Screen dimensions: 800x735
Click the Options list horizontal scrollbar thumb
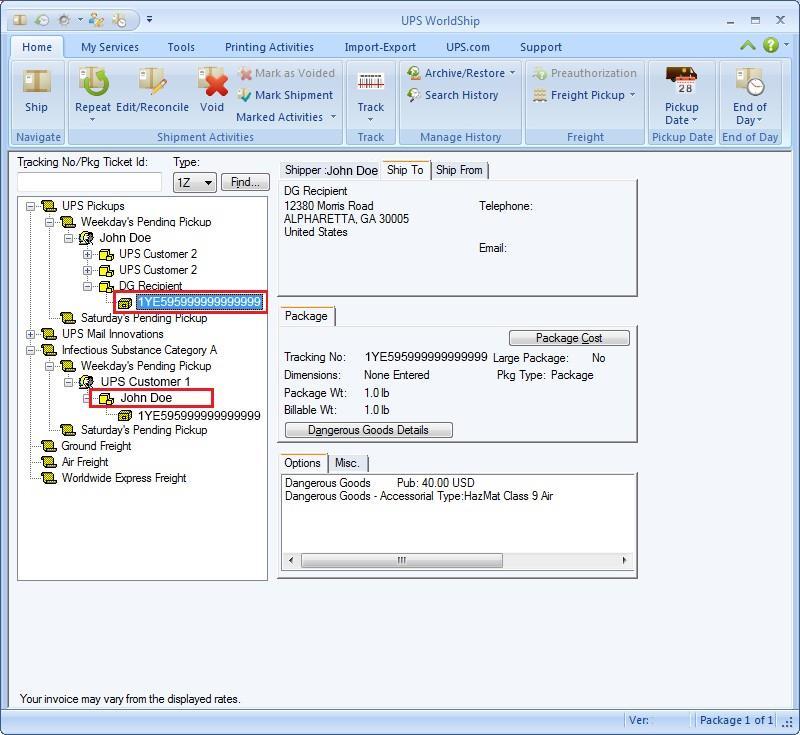[x=402, y=561]
